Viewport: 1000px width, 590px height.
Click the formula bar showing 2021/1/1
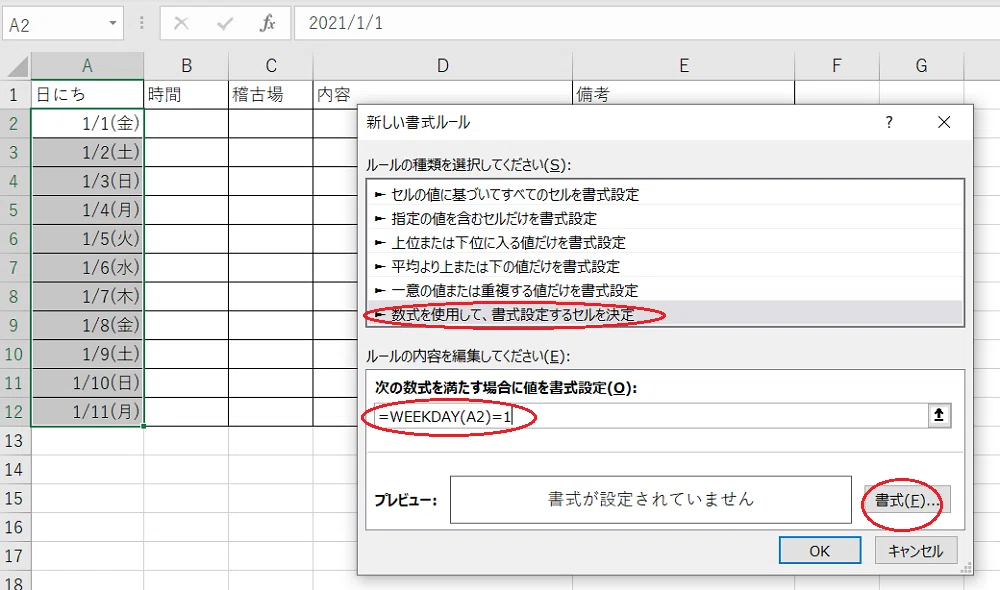647,24
